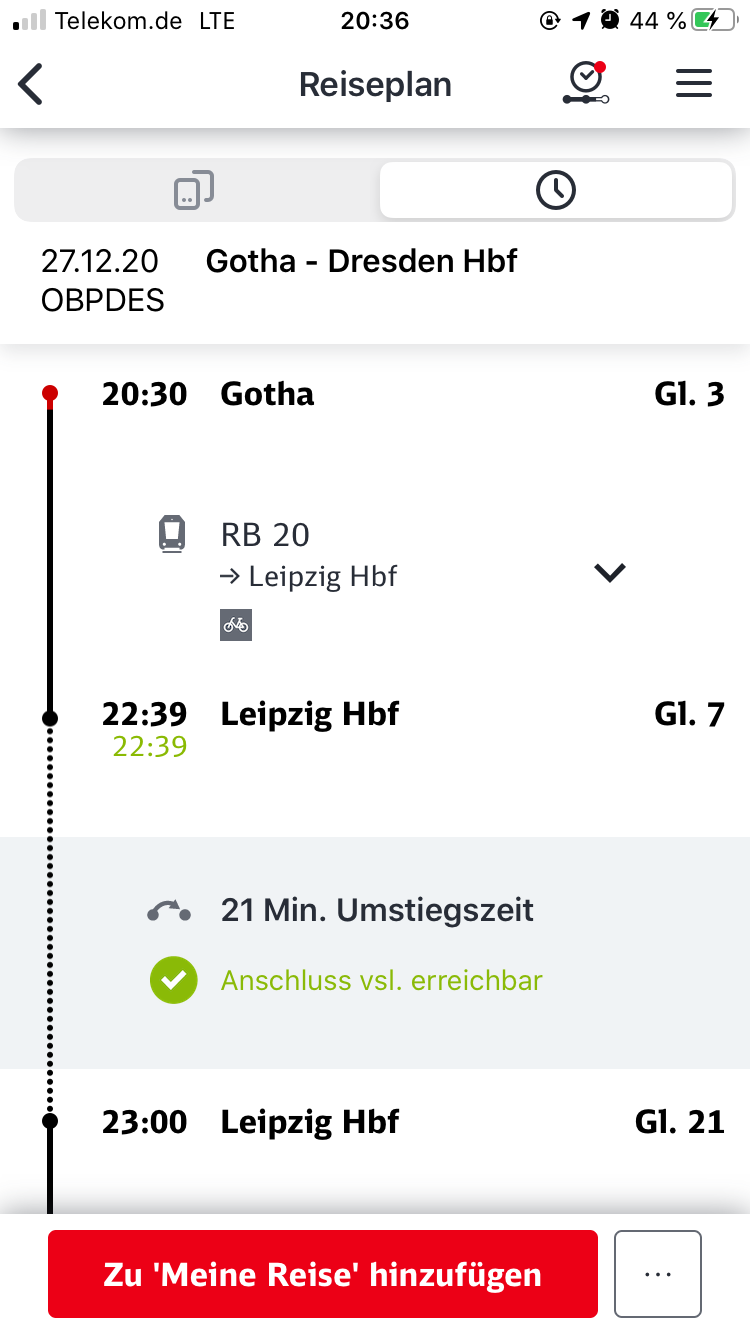Open RB 20 → Leipzig Hbf details
750x1334 pixels.
[309, 555]
